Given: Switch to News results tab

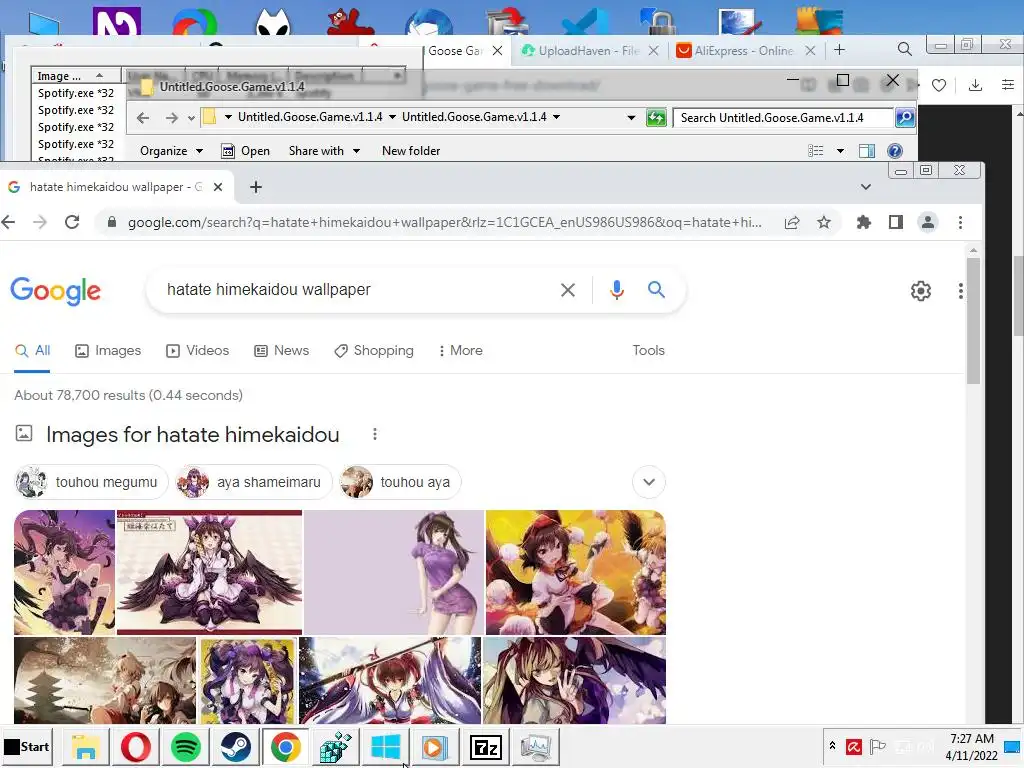Looking at the screenshot, I should 281,351.
